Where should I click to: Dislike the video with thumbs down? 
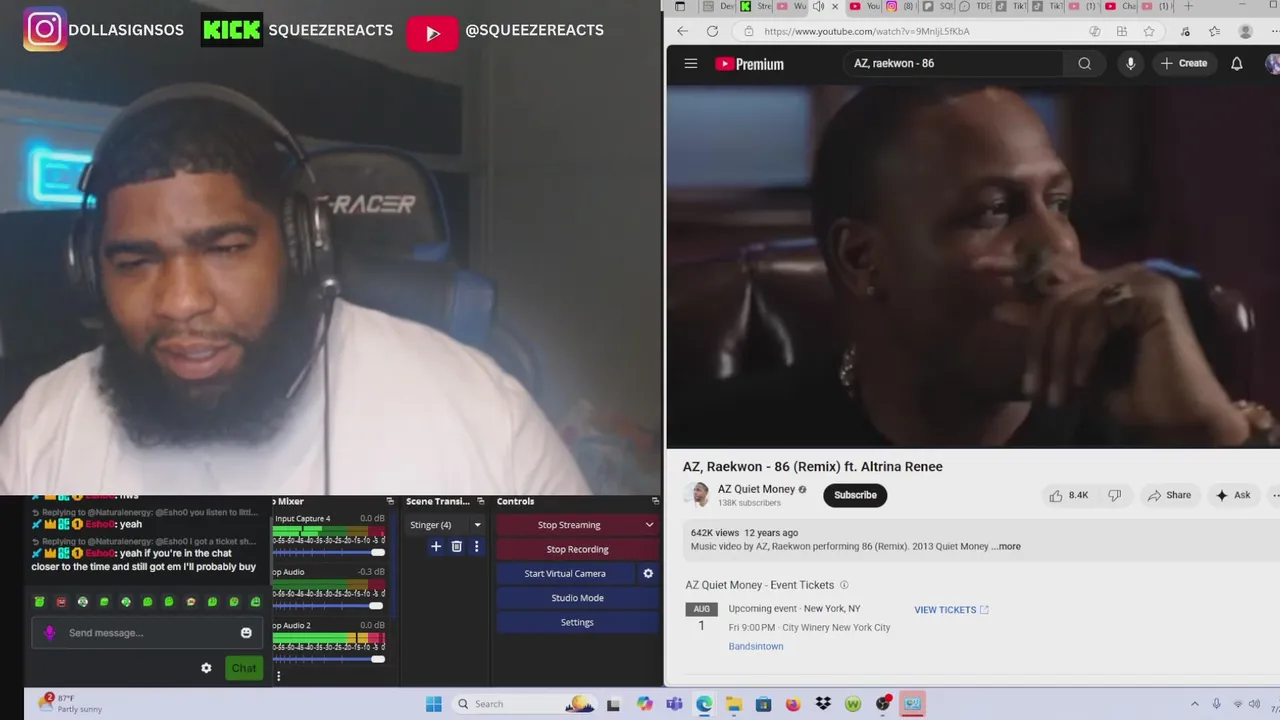point(1114,495)
